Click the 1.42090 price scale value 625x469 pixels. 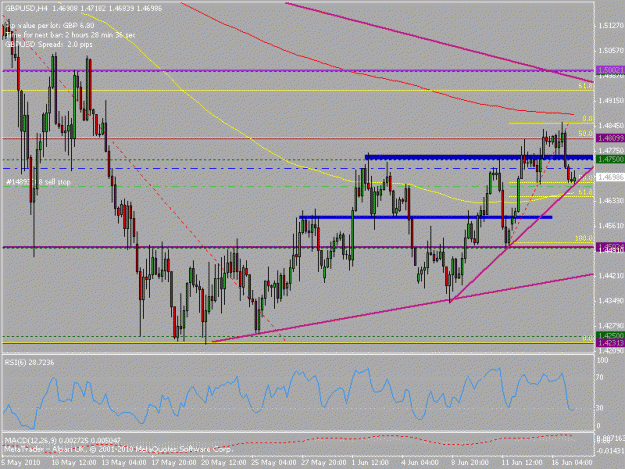coord(611,351)
